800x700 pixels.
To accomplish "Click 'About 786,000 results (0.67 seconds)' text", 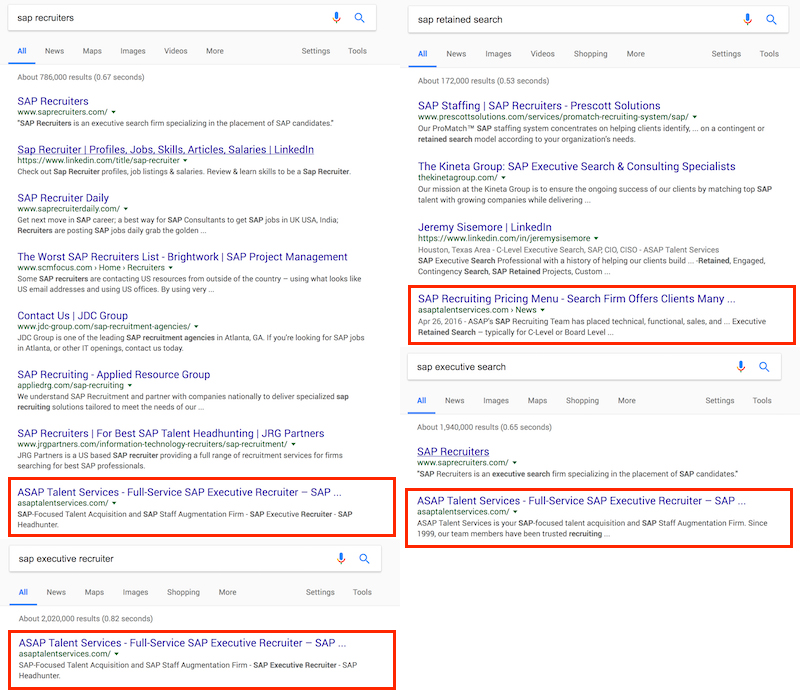I will pos(81,77).
